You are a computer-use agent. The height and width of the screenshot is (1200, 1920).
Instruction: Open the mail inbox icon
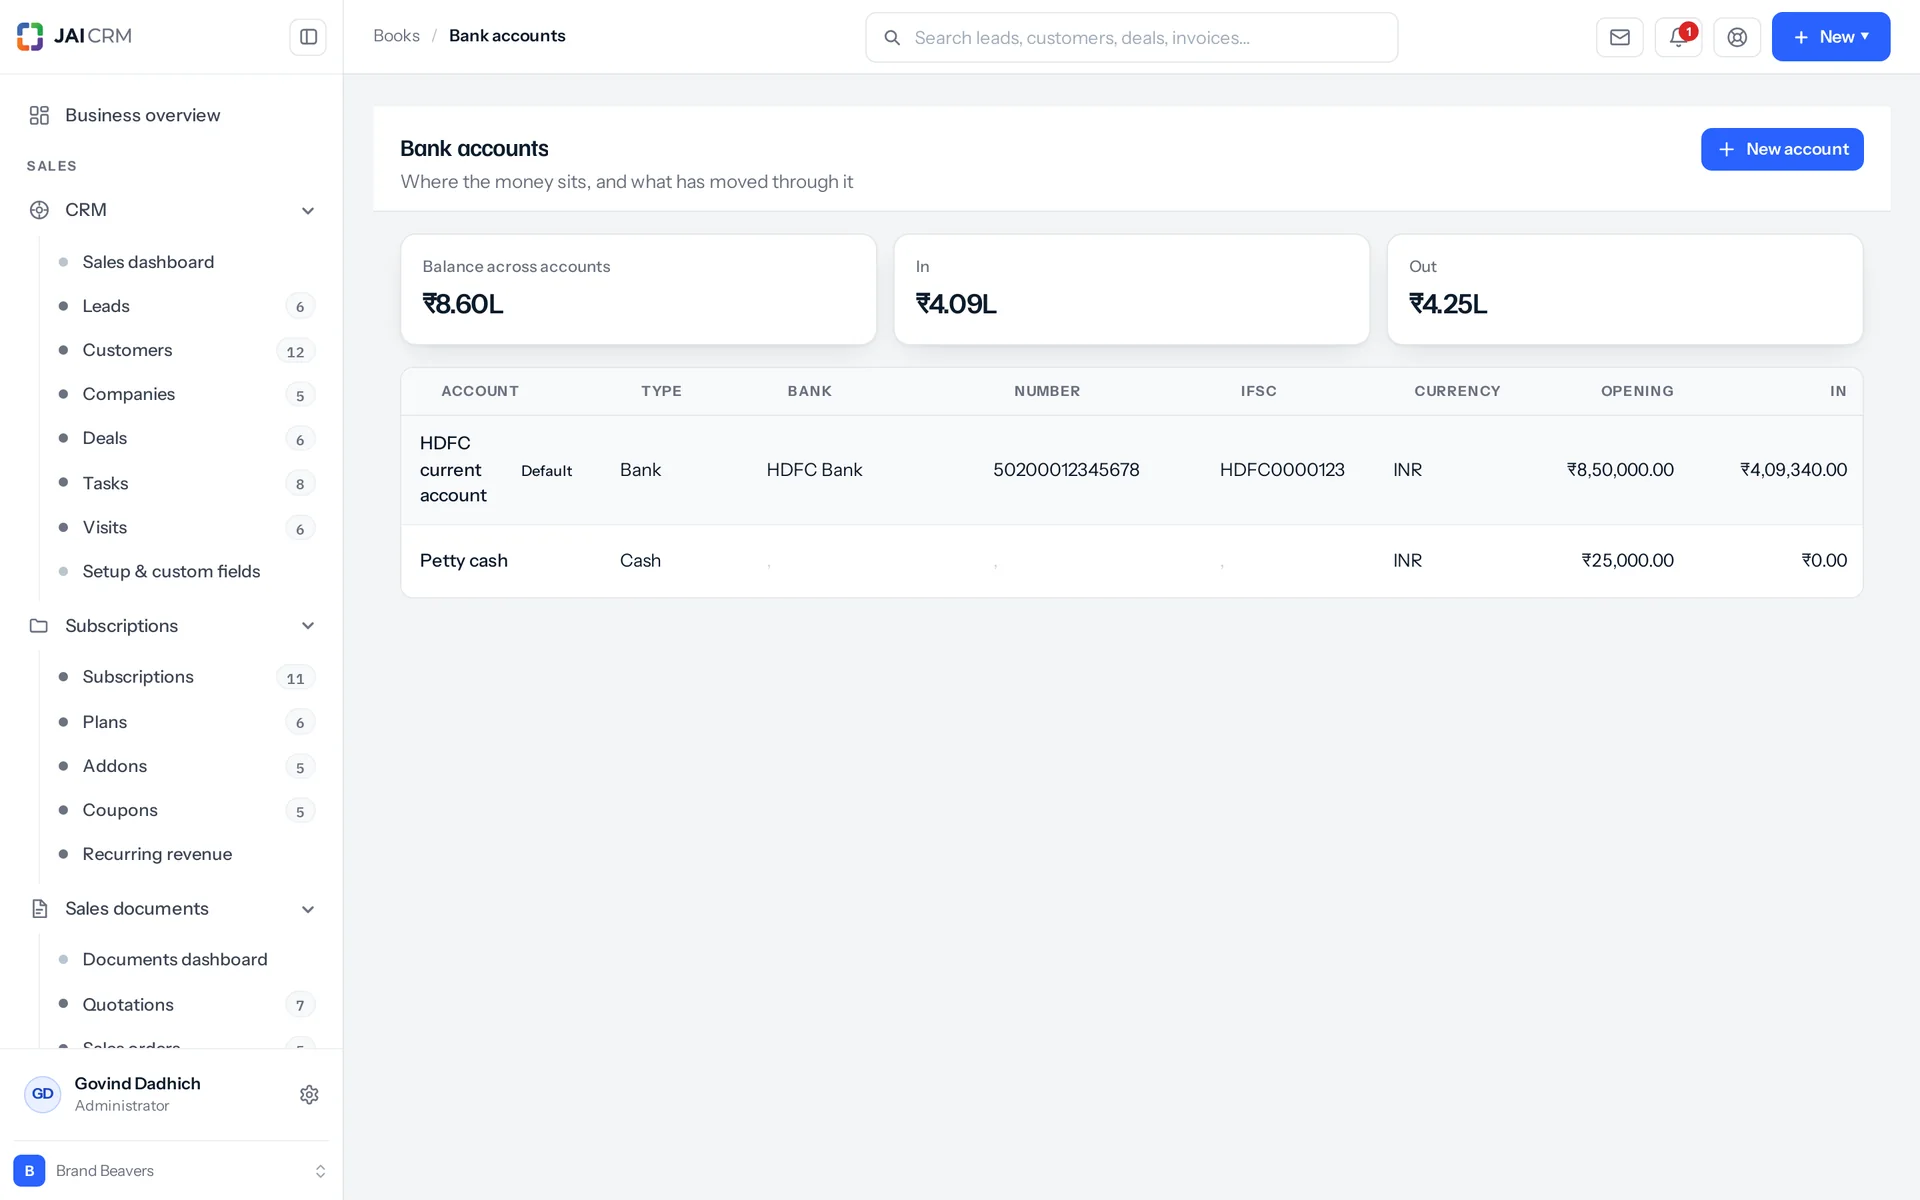(x=1619, y=37)
